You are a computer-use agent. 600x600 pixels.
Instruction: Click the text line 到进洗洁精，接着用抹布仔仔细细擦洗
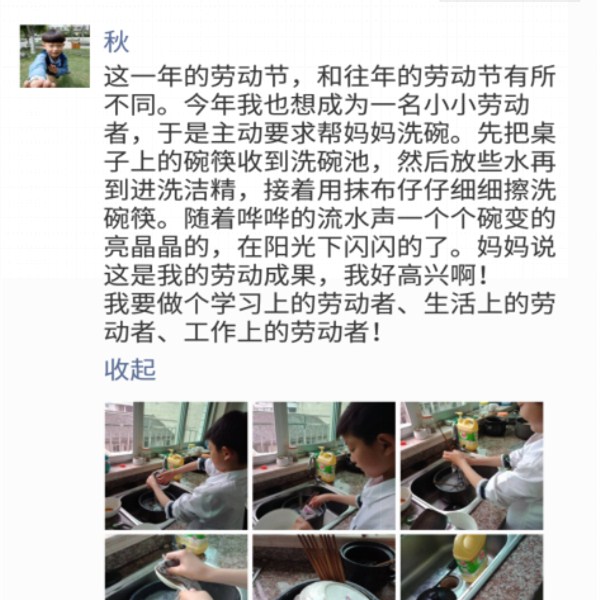[x=330, y=190]
